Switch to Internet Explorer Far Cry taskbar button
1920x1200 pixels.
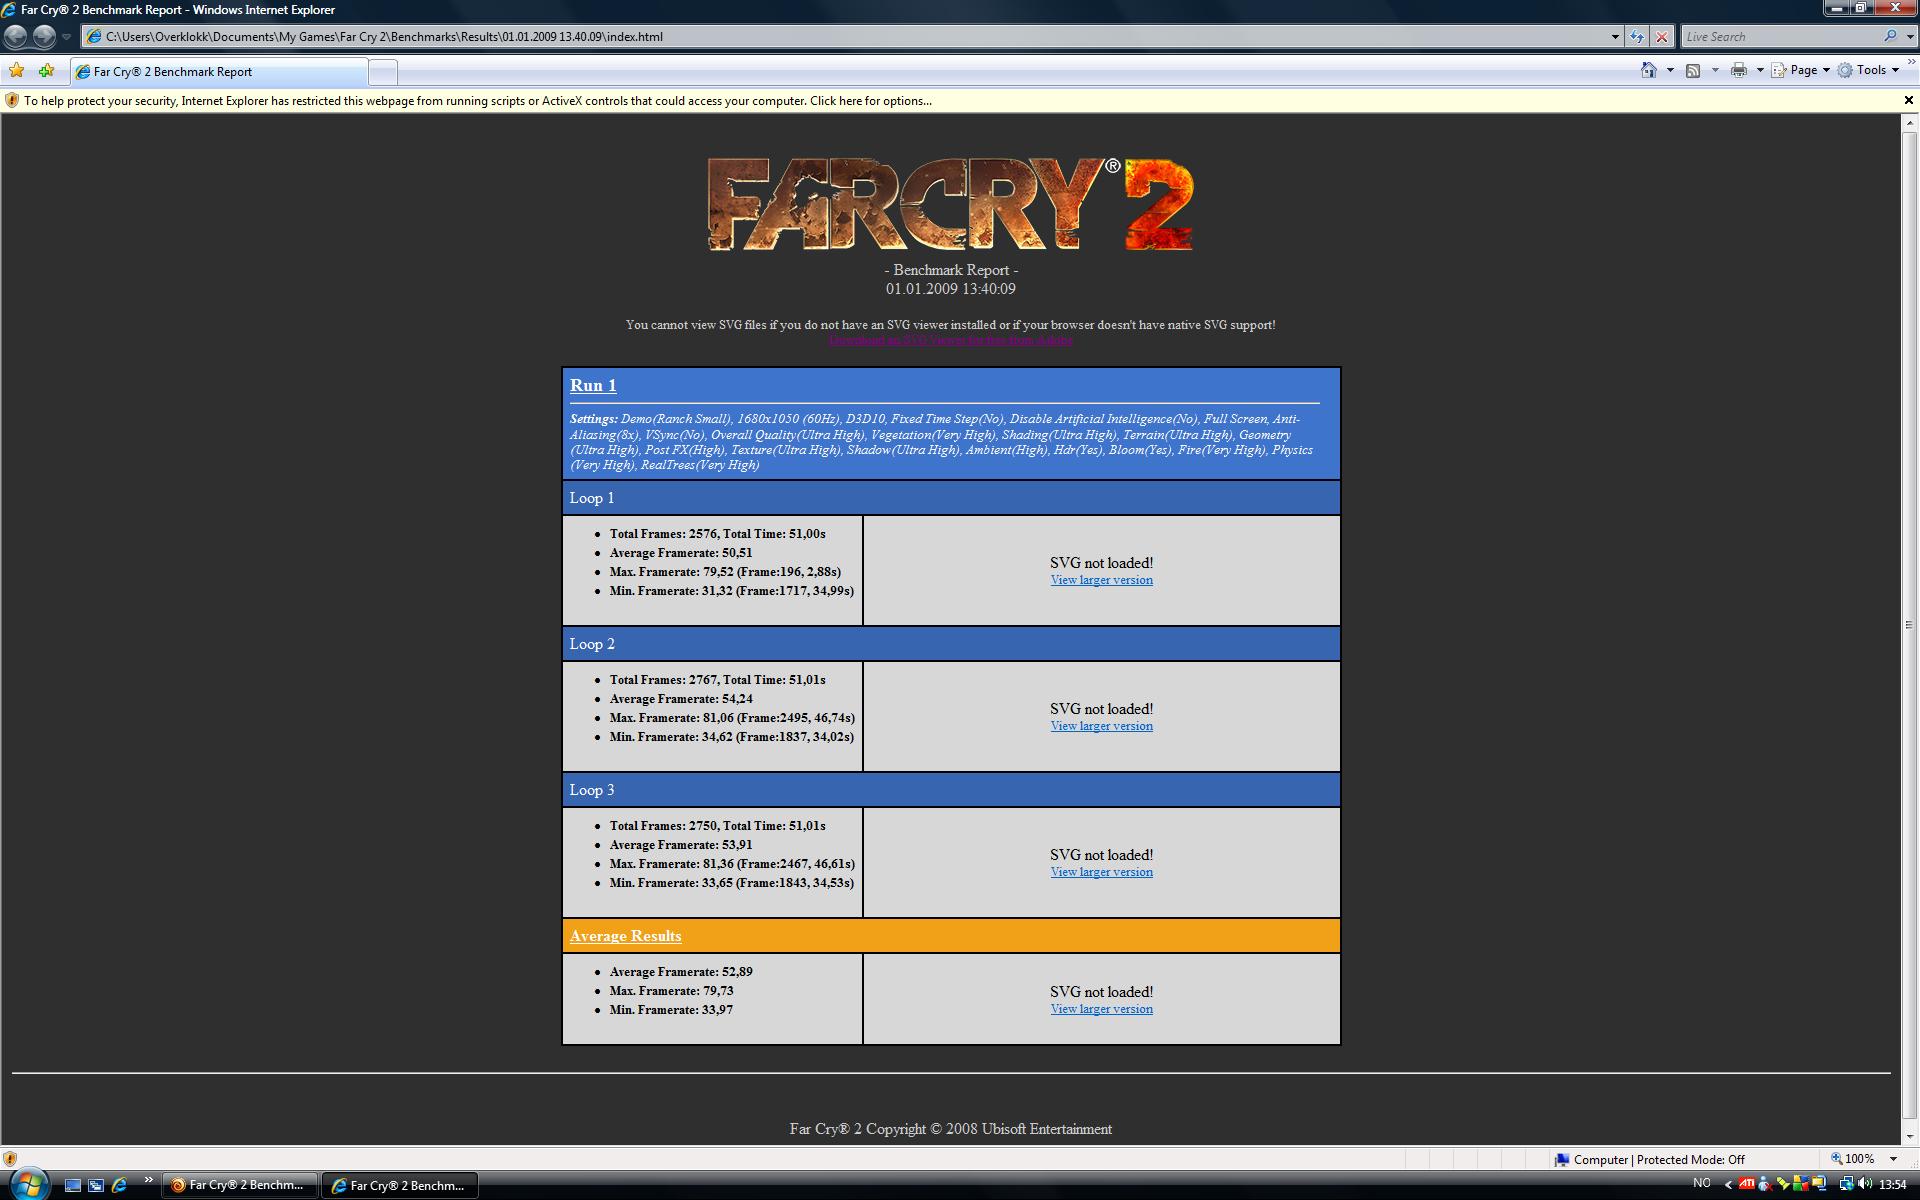coord(400,1186)
